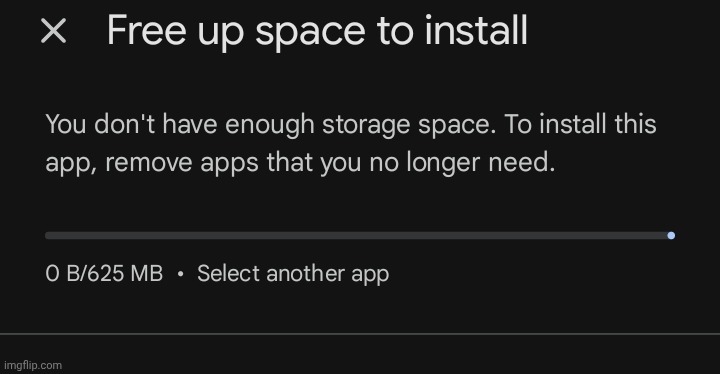Tap the word longer in the message
Viewport: 720px width, 374px height.
pyautogui.click(x=443, y=163)
